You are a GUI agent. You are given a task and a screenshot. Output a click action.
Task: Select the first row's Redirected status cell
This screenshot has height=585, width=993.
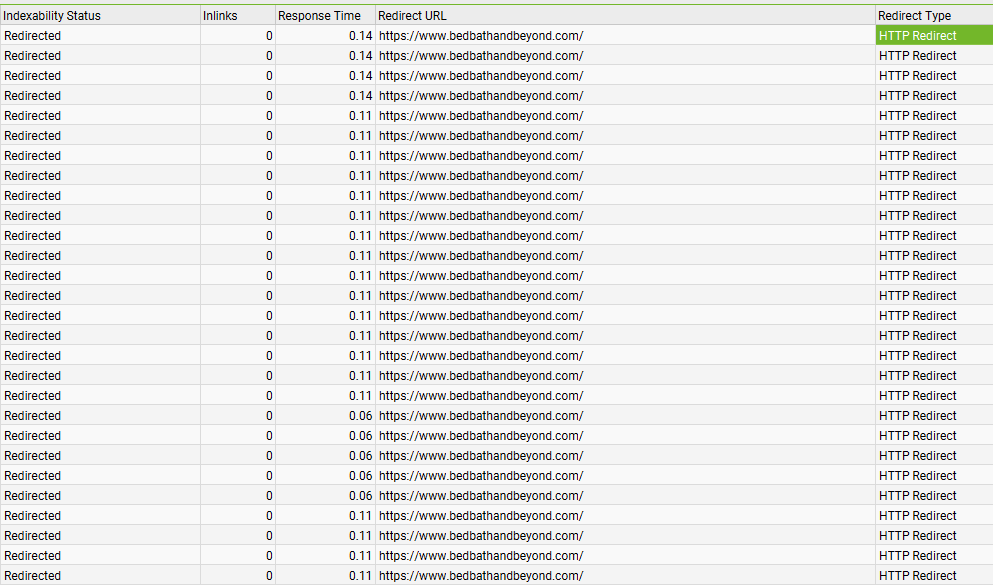click(x=33, y=36)
